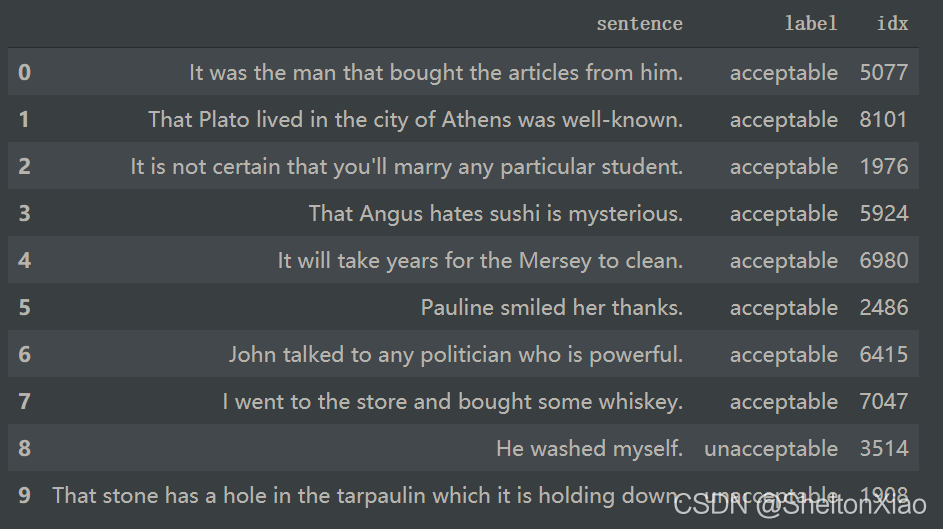The width and height of the screenshot is (943, 529).
Task: Click the sentence about Plato living in Athens
Action: (x=415, y=119)
